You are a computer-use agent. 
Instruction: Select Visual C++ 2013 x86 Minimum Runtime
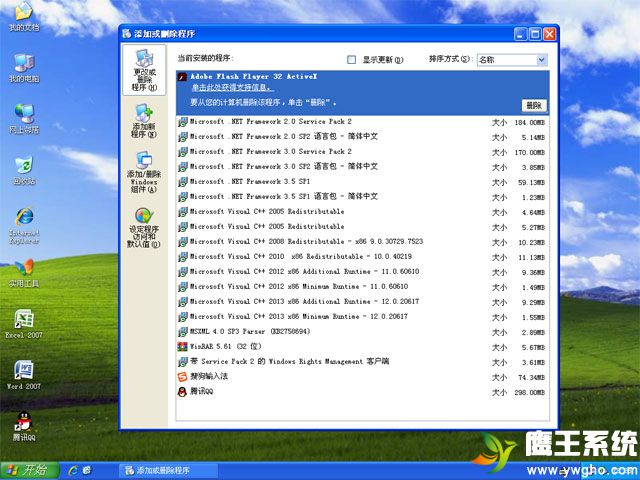coord(362,317)
